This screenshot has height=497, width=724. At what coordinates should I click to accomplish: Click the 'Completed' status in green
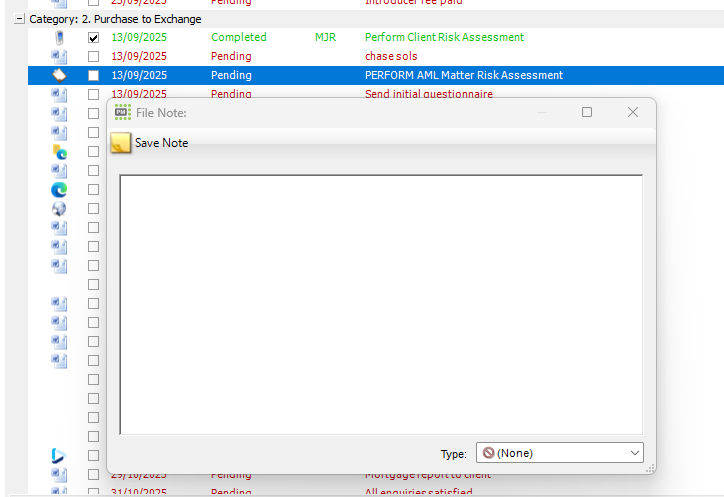tap(239, 37)
